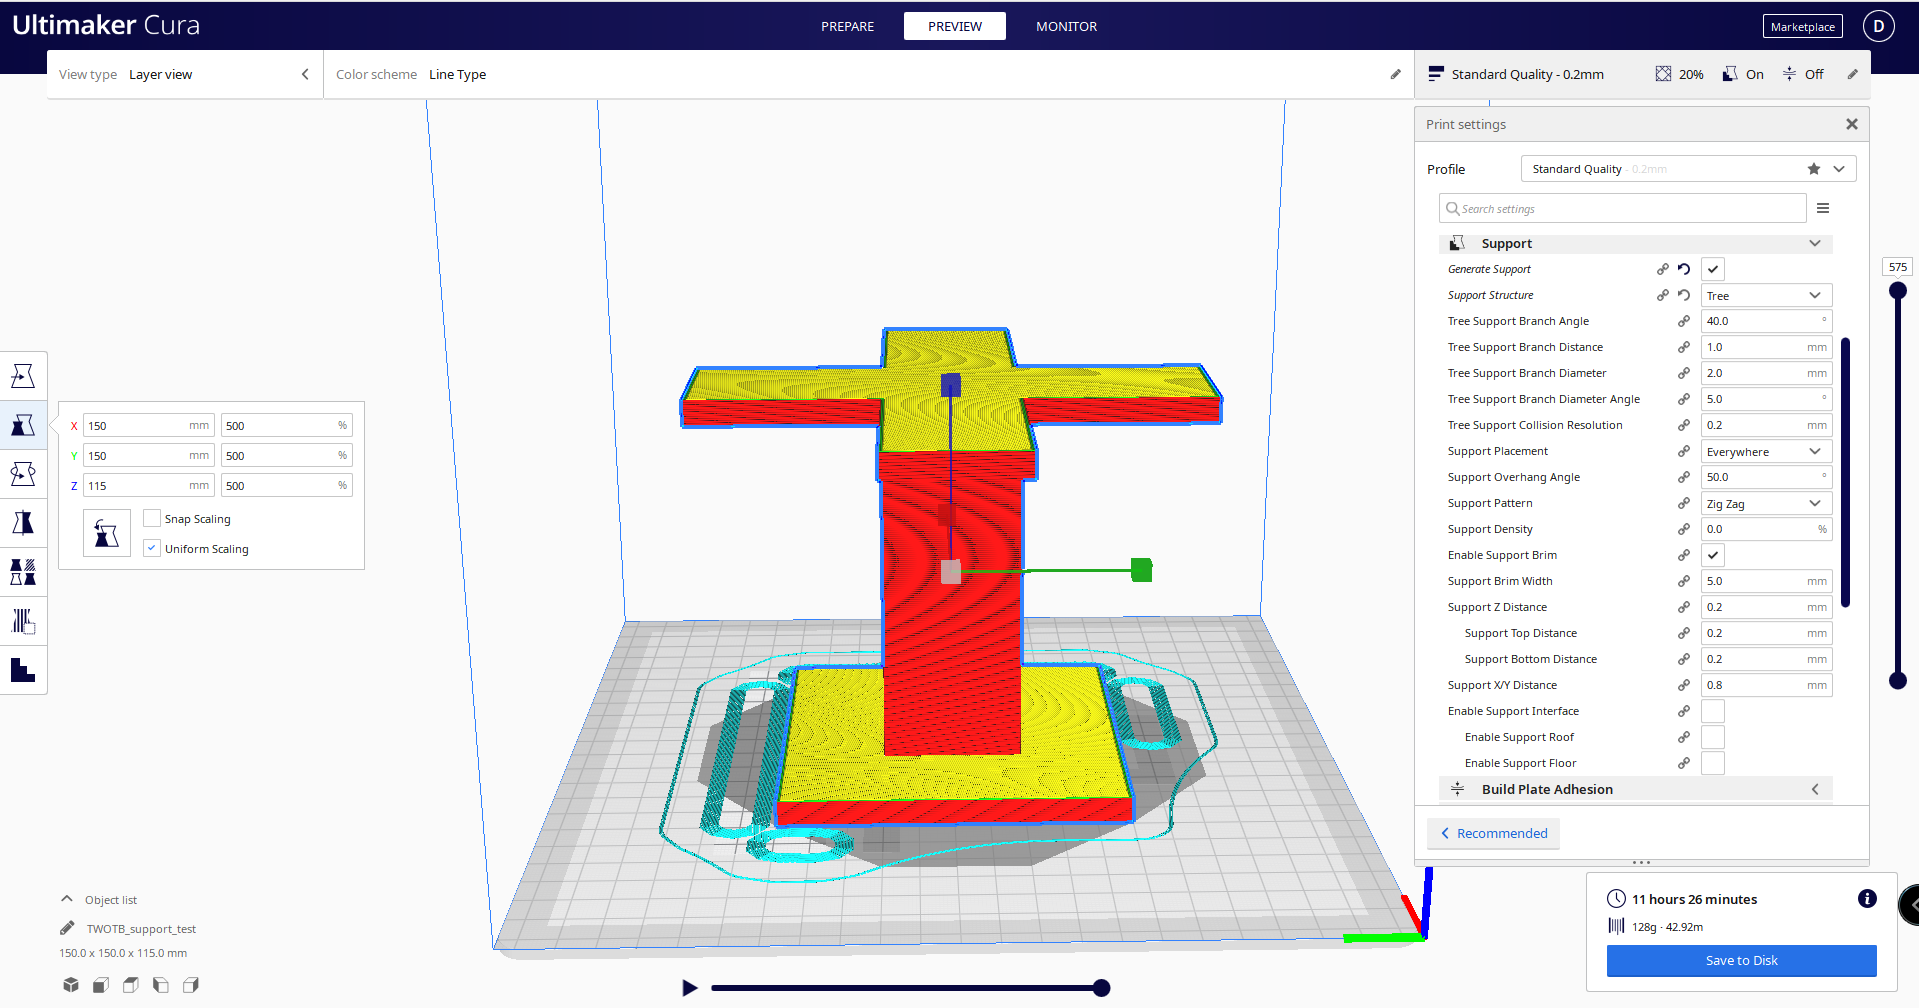Select the Move tool in left toolbar
The image size is (1919, 1008).
point(23,376)
